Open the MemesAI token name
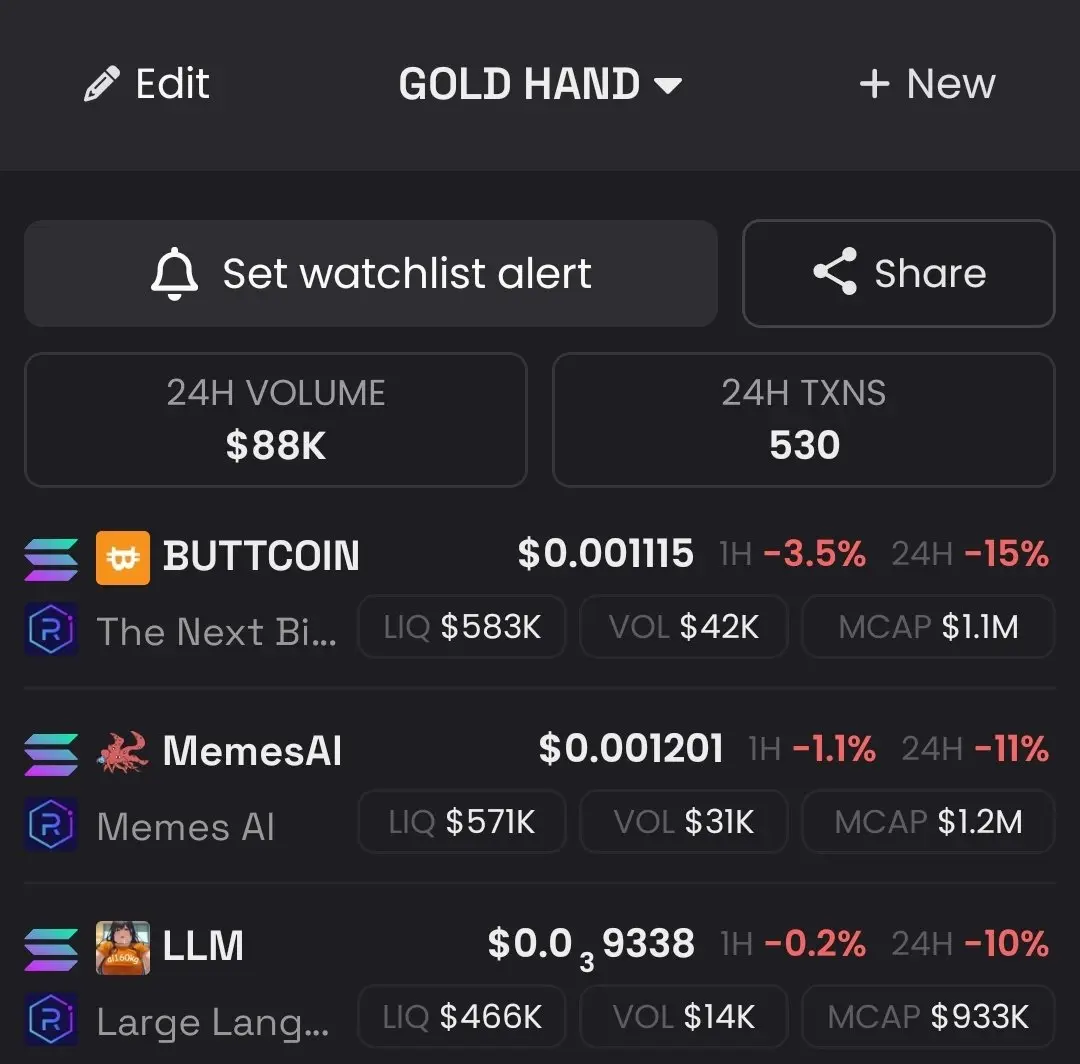The height and width of the screenshot is (1064, 1080). [252, 751]
